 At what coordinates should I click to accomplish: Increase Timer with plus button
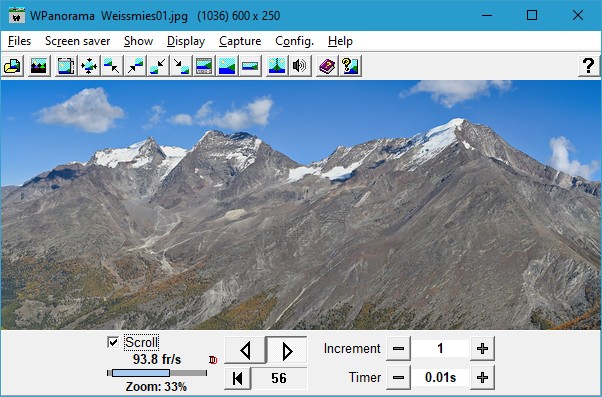pyautogui.click(x=482, y=377)
